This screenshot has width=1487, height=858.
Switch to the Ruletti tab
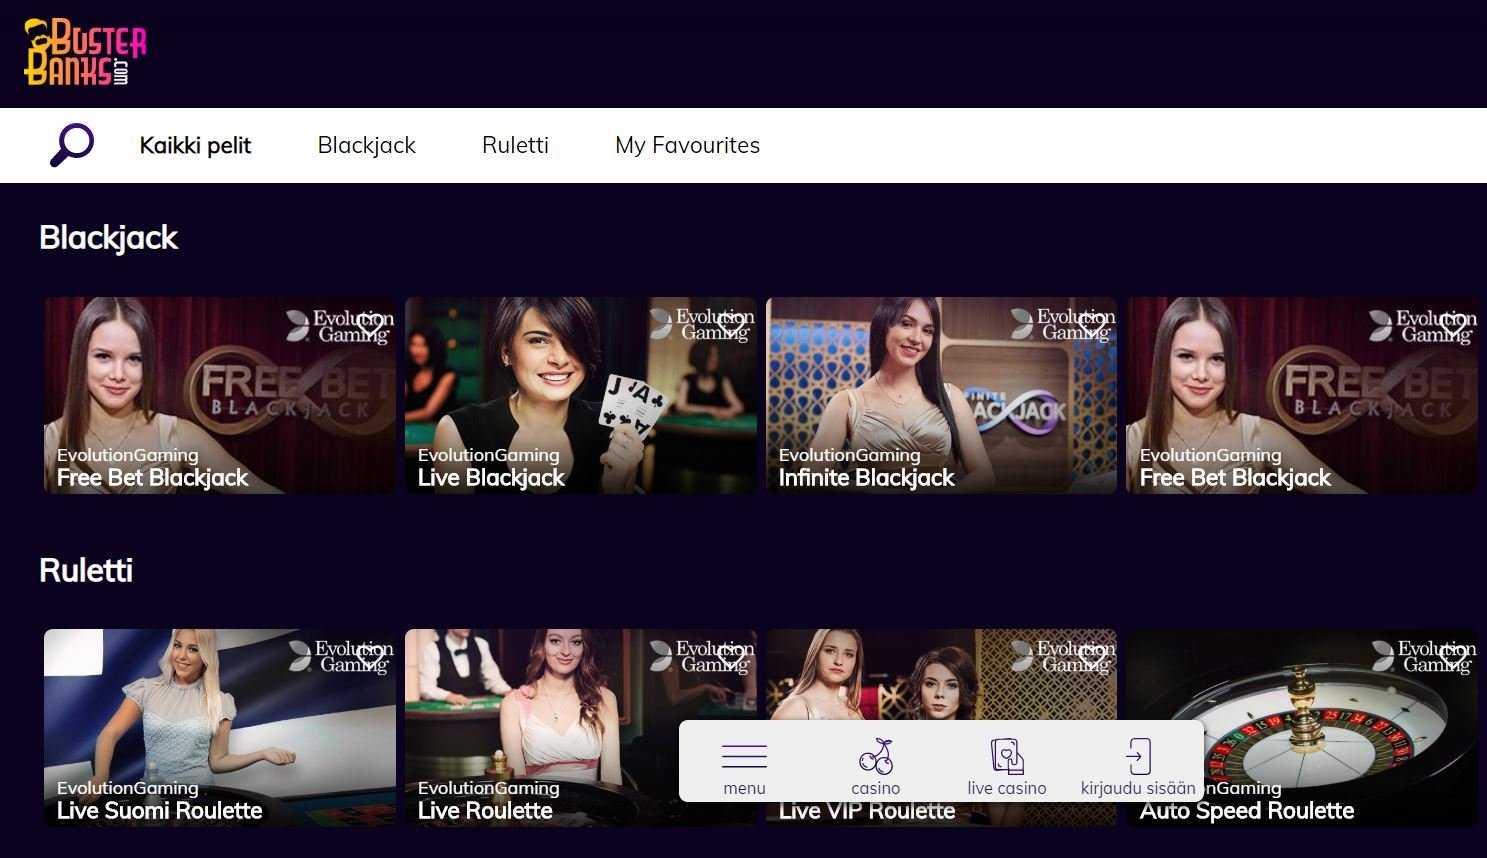[x=515, y=145]
